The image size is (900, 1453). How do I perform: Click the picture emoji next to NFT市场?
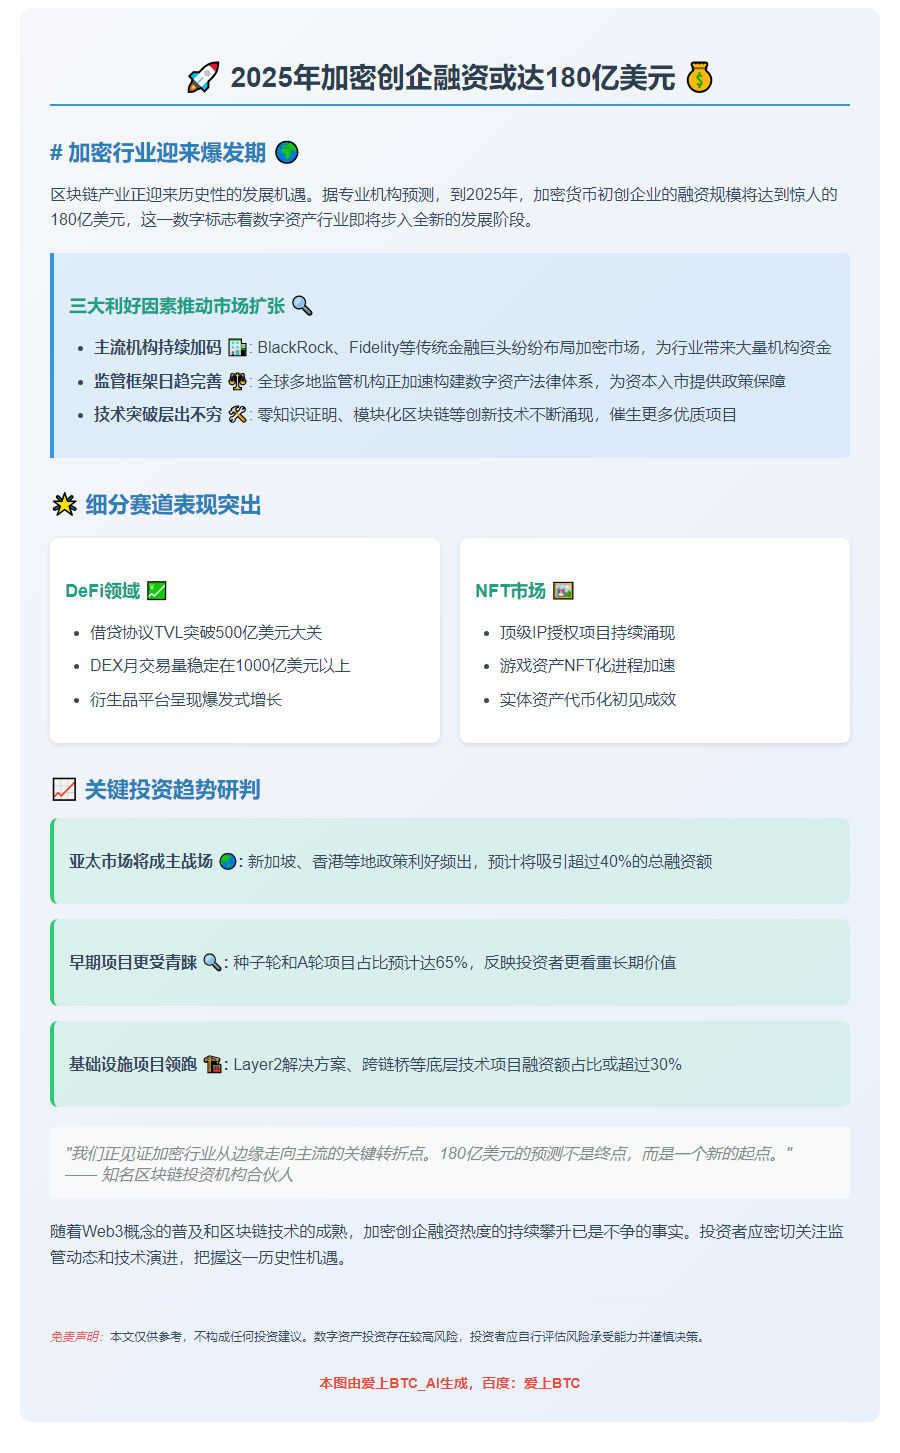coord(563,591)
